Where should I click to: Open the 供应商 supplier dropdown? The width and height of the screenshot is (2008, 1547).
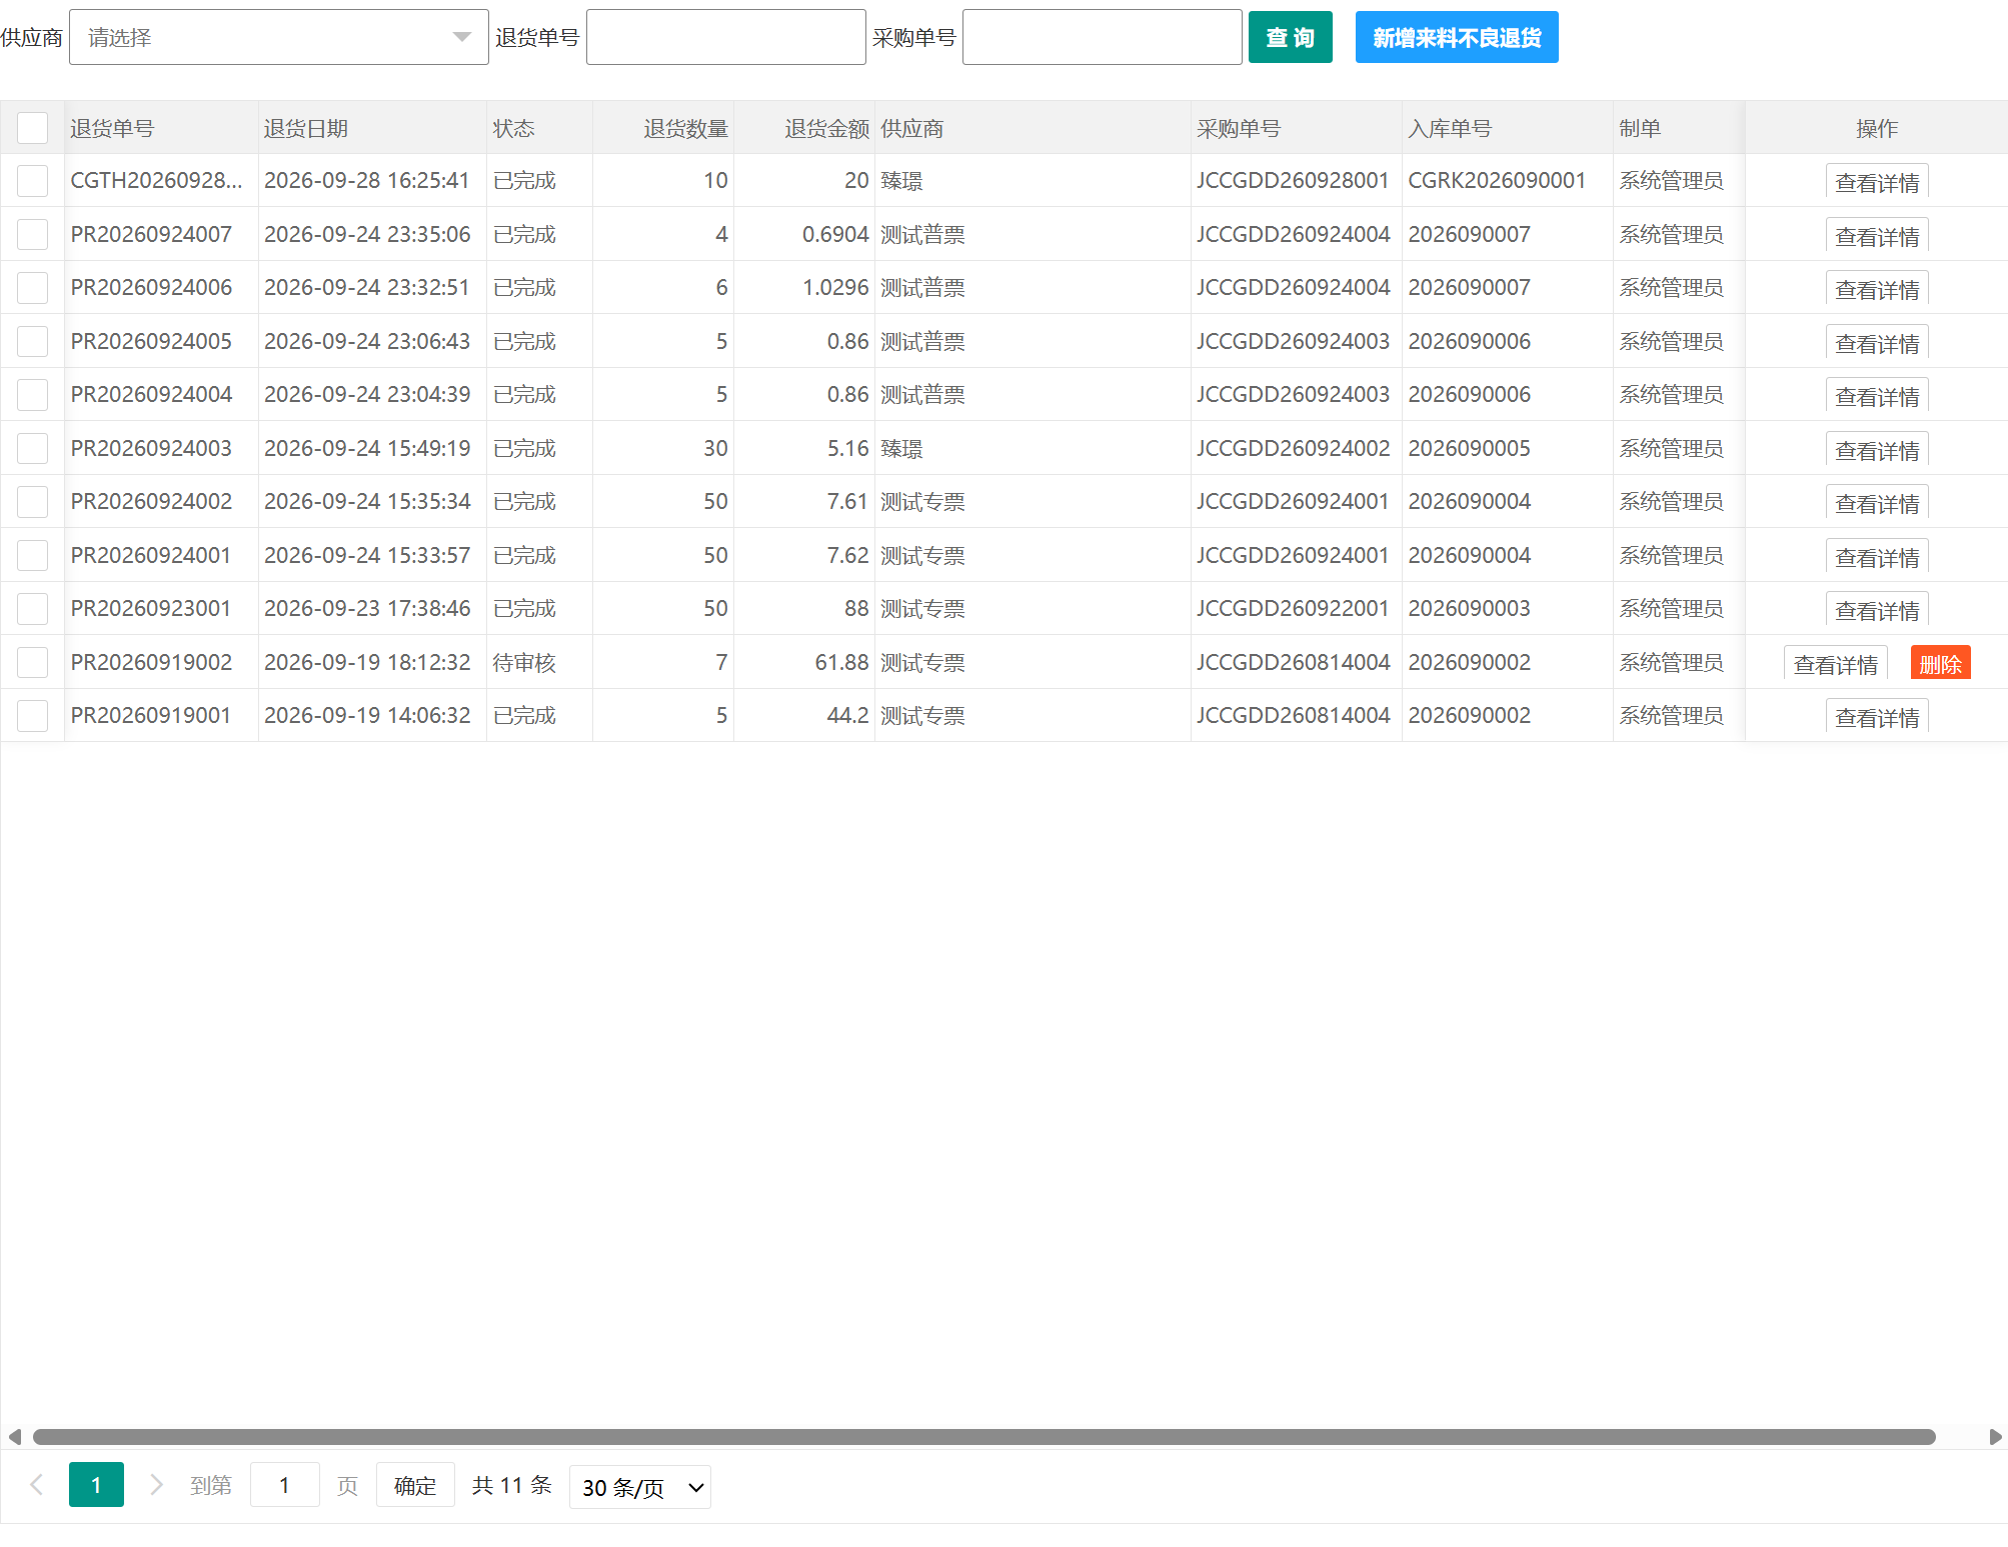[x=278, y=37]
